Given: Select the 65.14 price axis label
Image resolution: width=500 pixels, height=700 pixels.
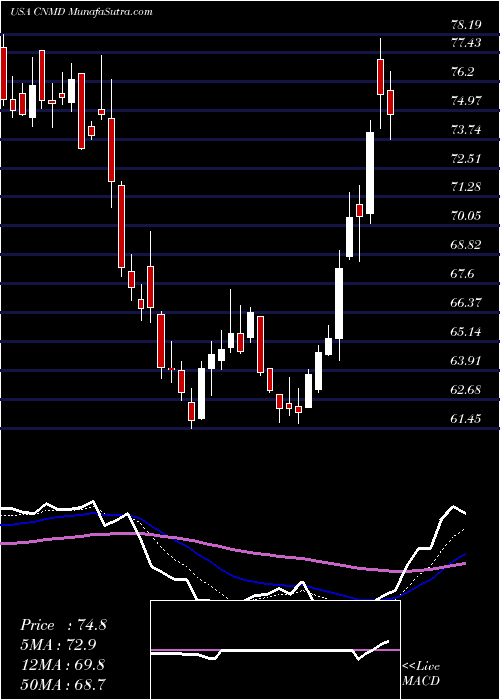Looking at the screenshot, I should click(468, 332).
